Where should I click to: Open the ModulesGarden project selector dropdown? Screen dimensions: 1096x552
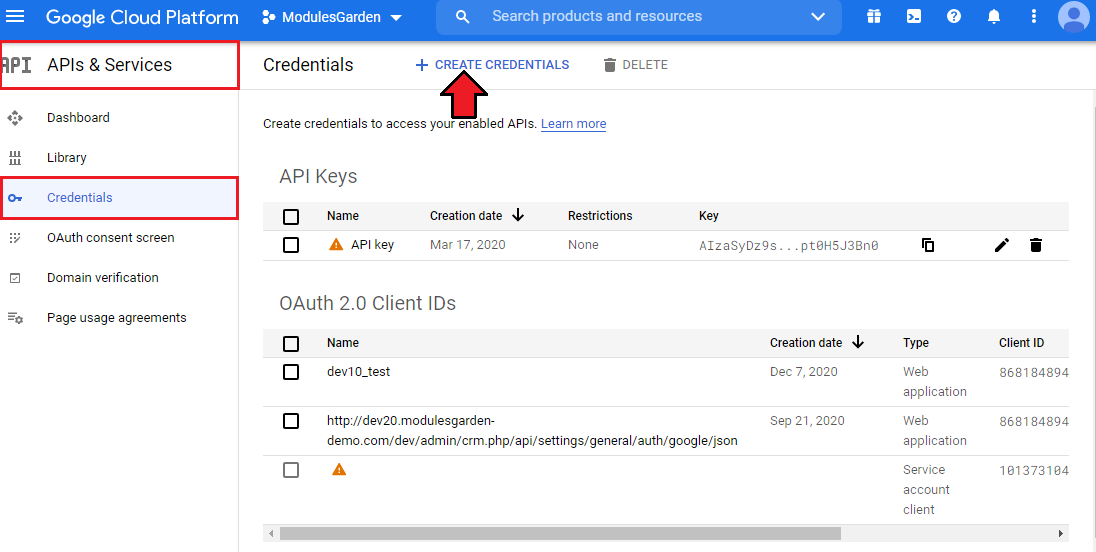[332, 17]
